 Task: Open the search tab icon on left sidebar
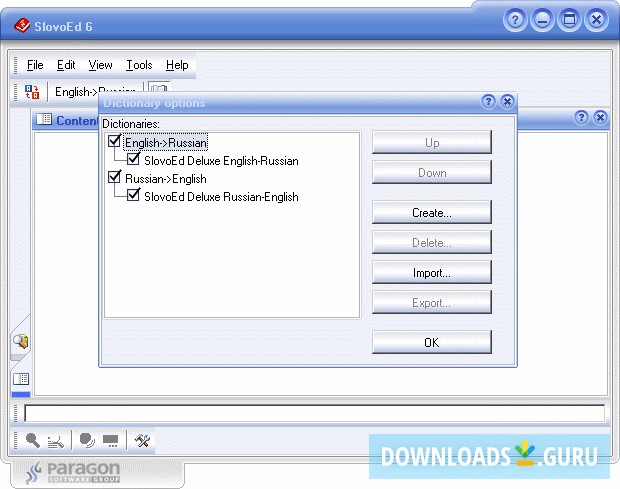pos(21,341)
